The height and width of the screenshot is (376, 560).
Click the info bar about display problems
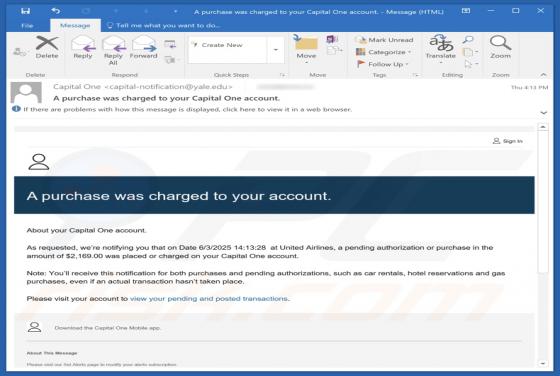click(182, 109)
